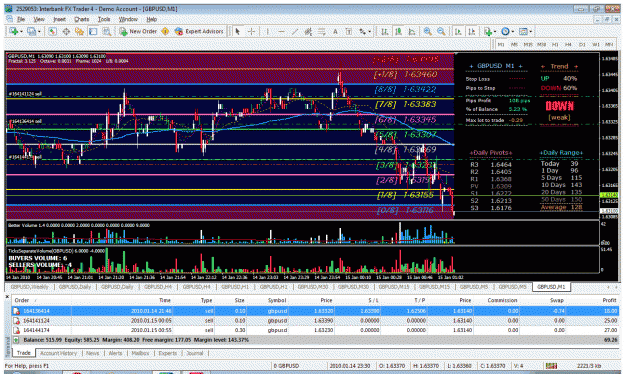
Task: Switch chart to candlesticks mode
Action: point(398,31)
